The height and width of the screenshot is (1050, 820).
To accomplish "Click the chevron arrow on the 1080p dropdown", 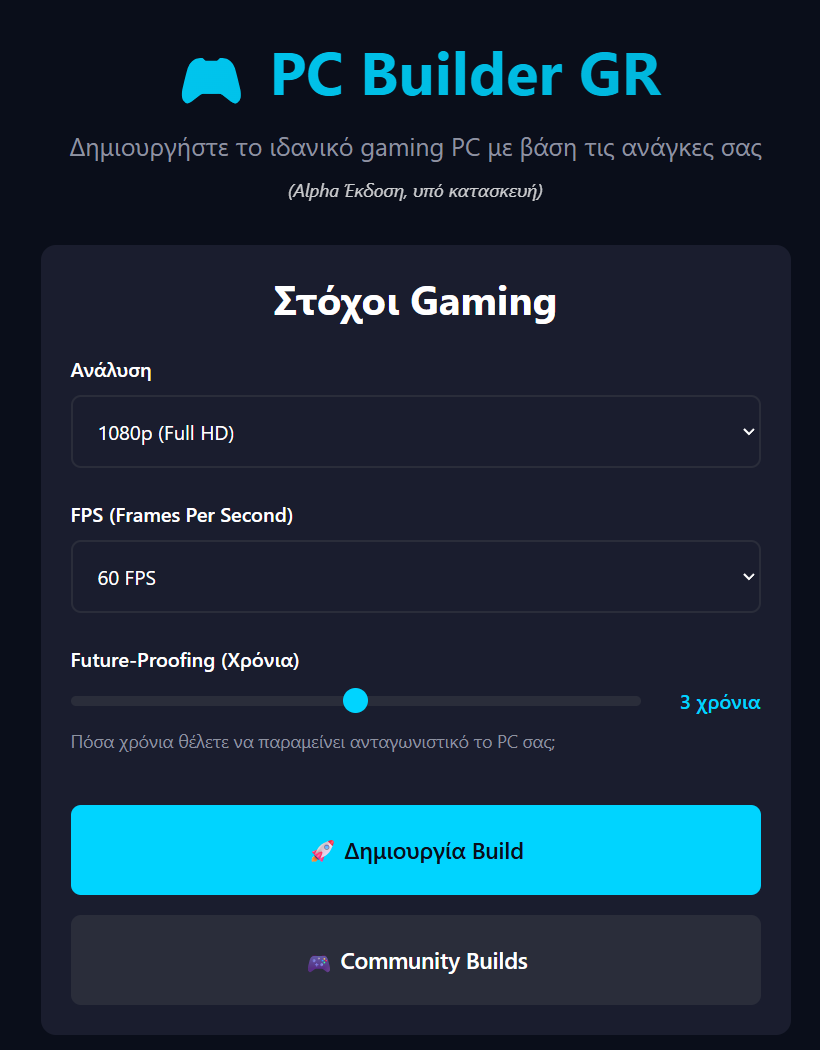I will click(746, 431).
